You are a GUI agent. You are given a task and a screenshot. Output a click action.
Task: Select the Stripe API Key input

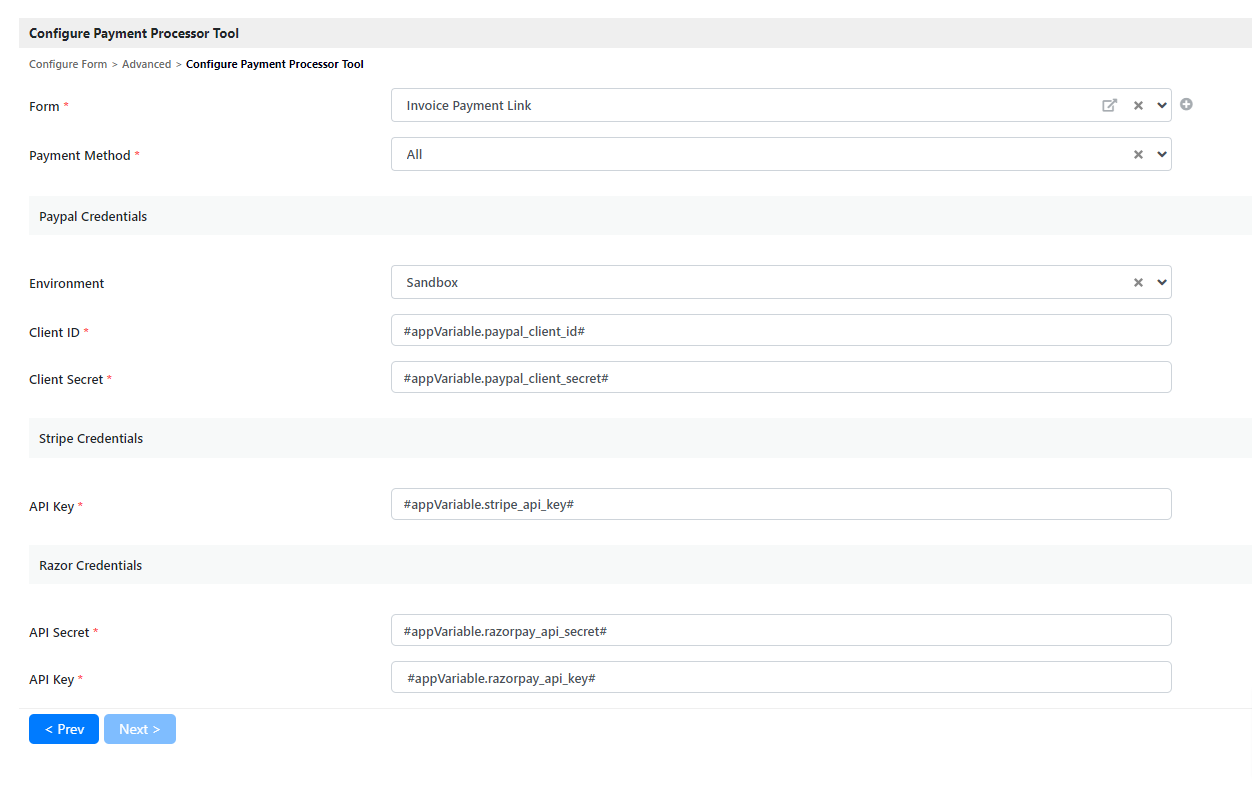click(x=780, y=504)
